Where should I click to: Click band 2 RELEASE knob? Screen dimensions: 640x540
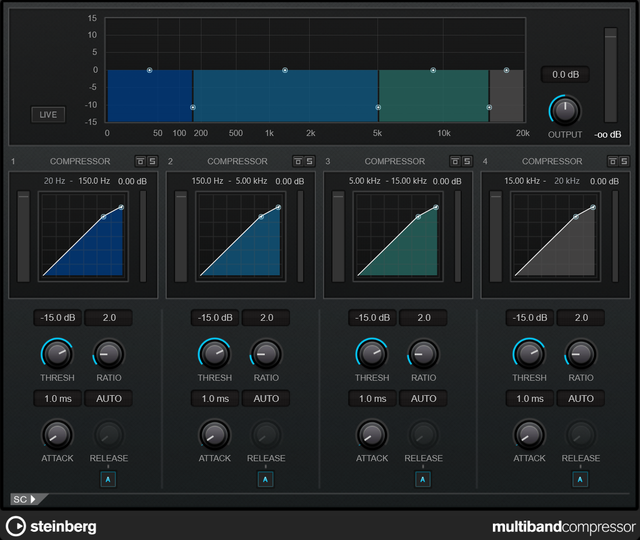tap(266, 435)
